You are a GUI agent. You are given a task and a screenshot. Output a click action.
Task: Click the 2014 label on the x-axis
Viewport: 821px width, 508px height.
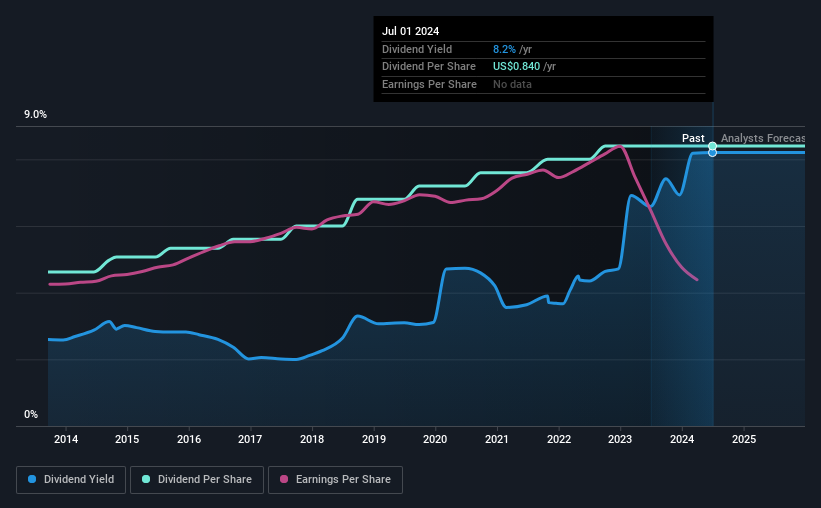click(x=66, y=439)
